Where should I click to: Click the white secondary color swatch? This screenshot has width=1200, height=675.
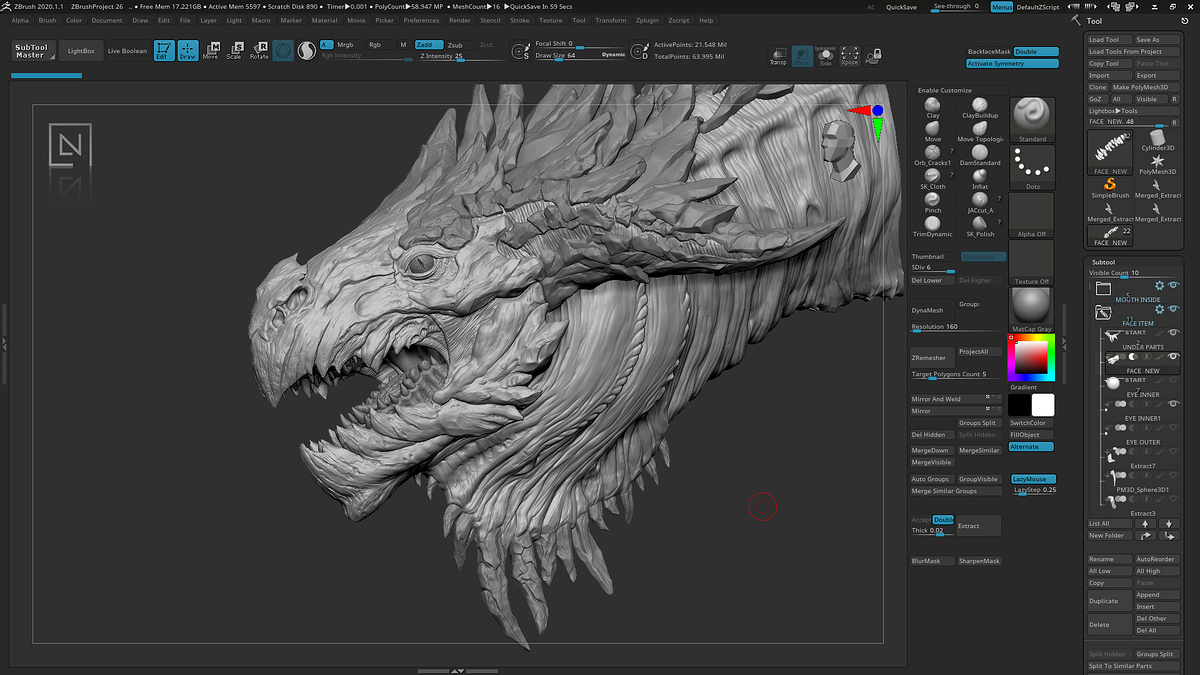pos(1043,405)
